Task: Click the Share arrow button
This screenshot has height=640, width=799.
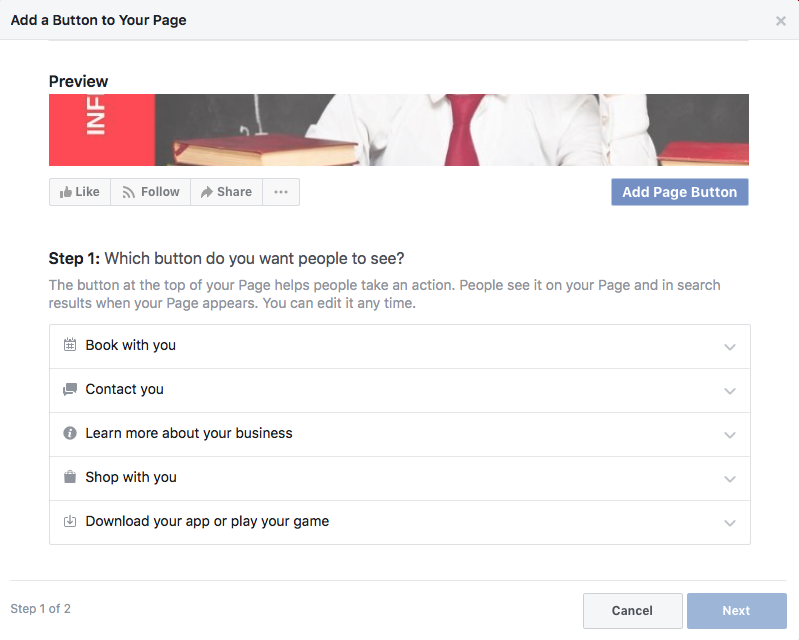Action: pos(226,192)
